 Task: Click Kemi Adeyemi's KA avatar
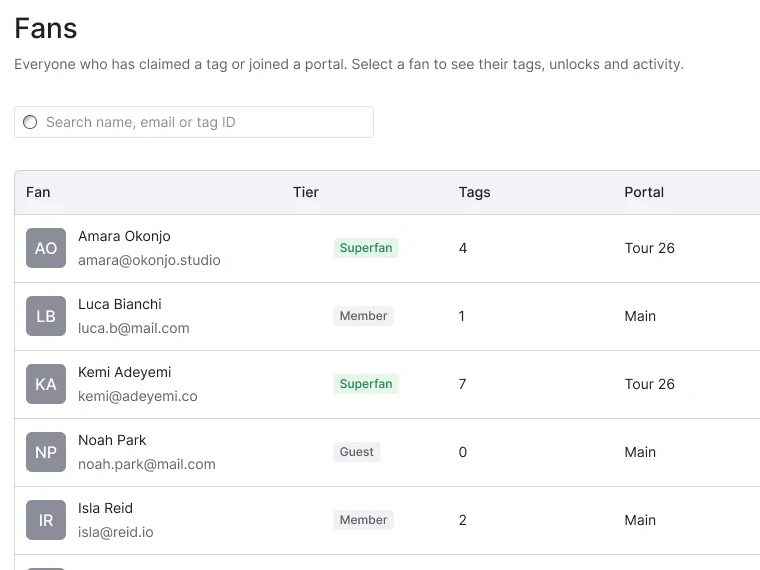point(46,384)
